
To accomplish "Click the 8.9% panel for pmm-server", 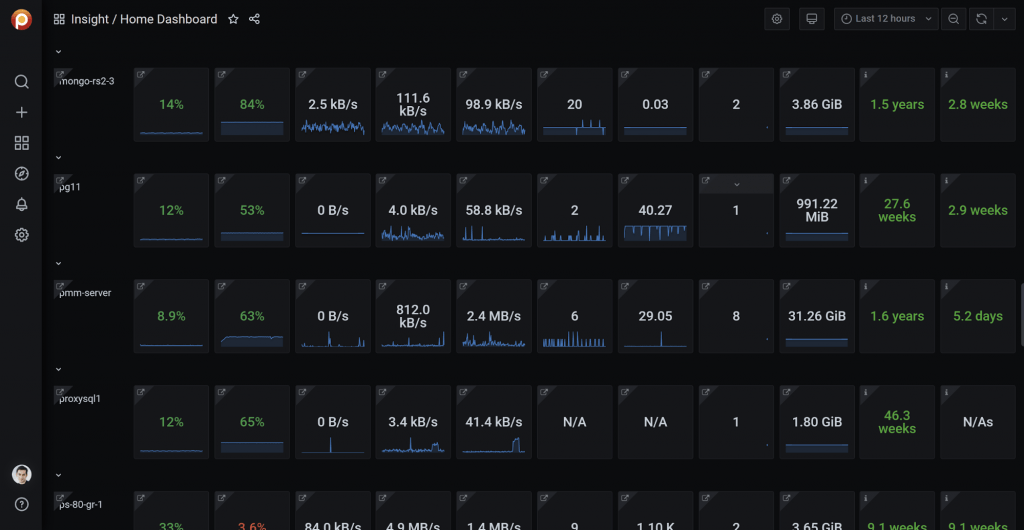I will [x=171, y=316].
